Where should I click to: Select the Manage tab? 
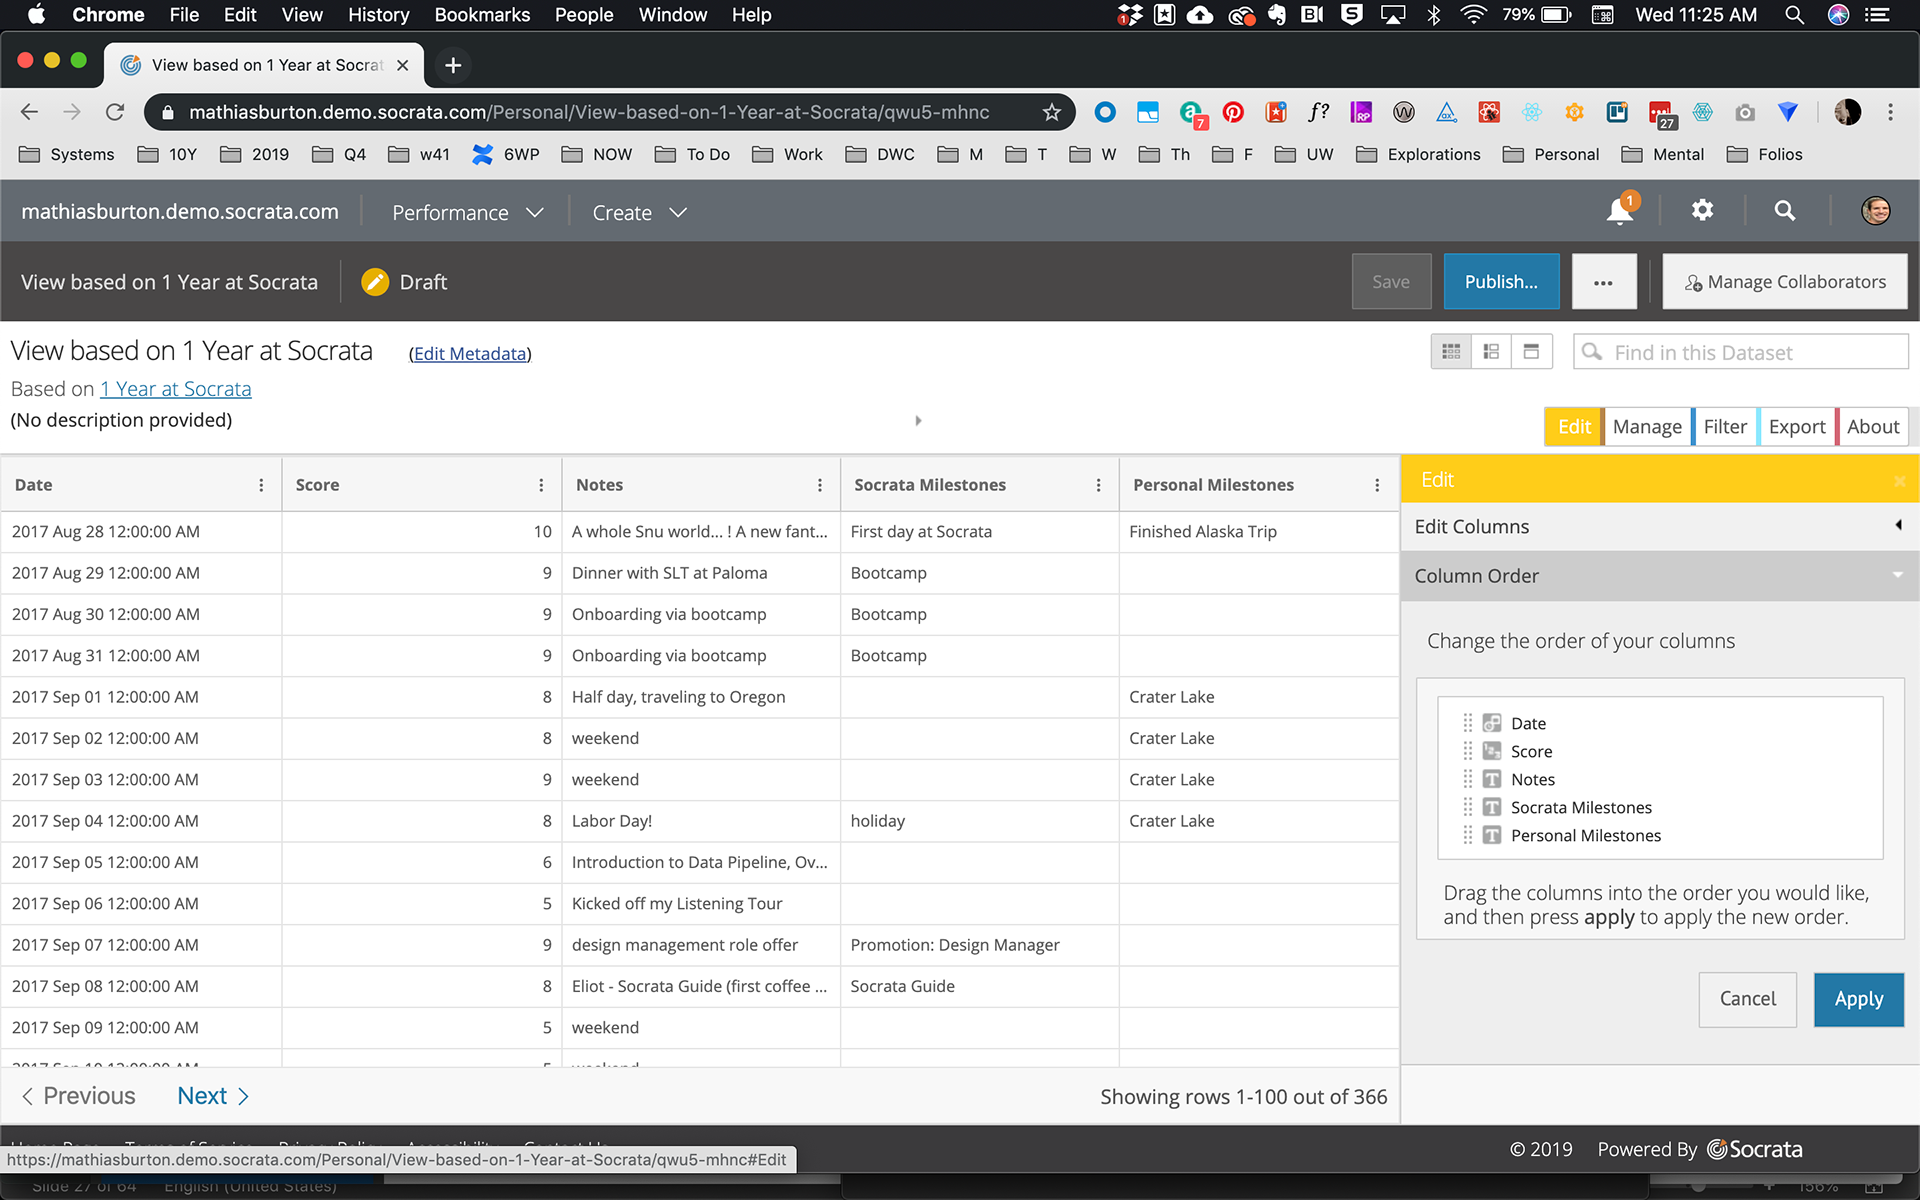1647,427
